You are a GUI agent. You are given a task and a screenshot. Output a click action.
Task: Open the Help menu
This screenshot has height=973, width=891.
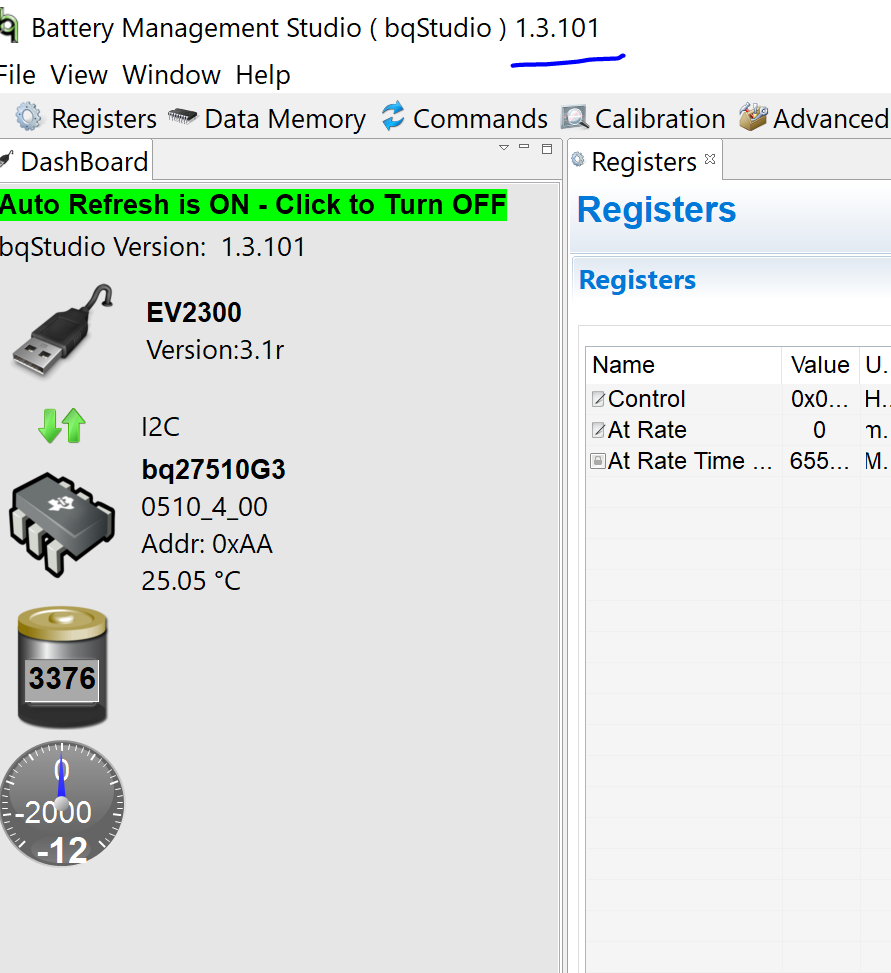coord(263,76)
